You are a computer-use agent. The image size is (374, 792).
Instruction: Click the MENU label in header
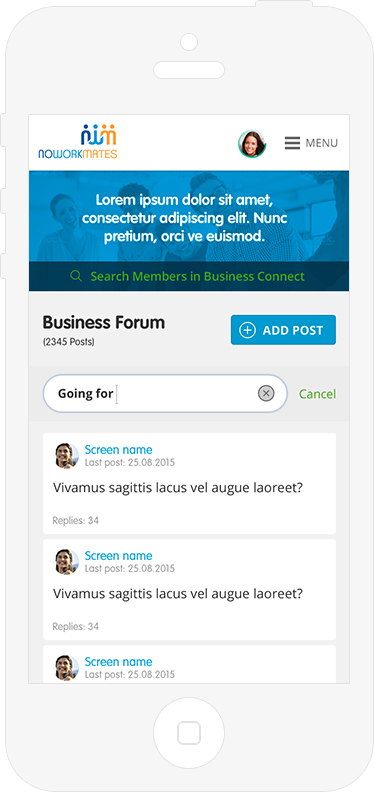pyautogui.click(x=322, y=143)
